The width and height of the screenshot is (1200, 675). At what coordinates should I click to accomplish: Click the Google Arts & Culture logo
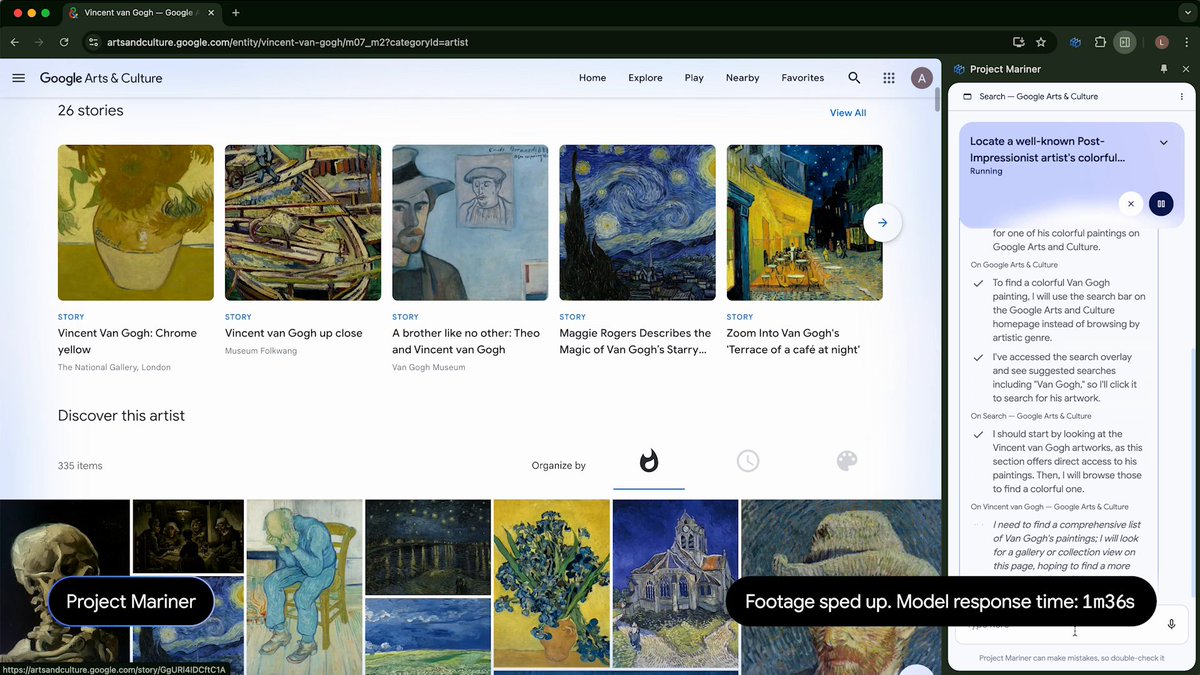(x=101, y=78)
